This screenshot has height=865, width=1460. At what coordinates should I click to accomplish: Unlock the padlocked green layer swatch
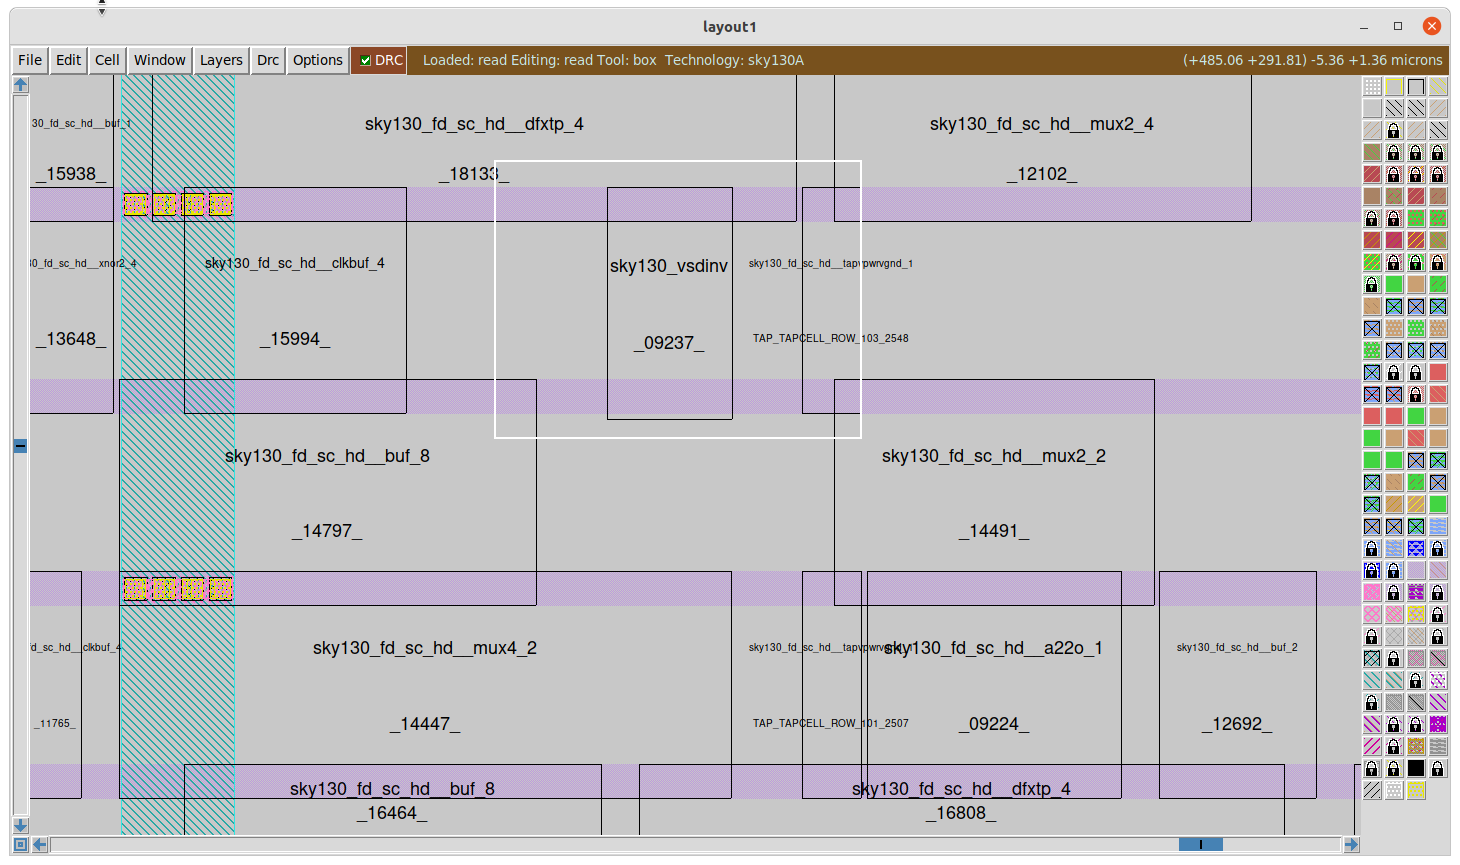click(x=1415, y=263)
